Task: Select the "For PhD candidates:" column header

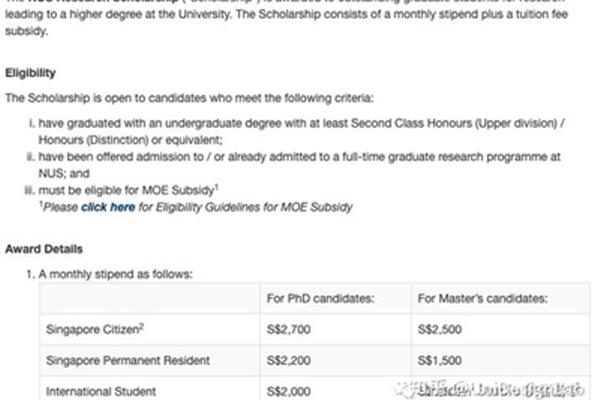Action: [320, 298]
